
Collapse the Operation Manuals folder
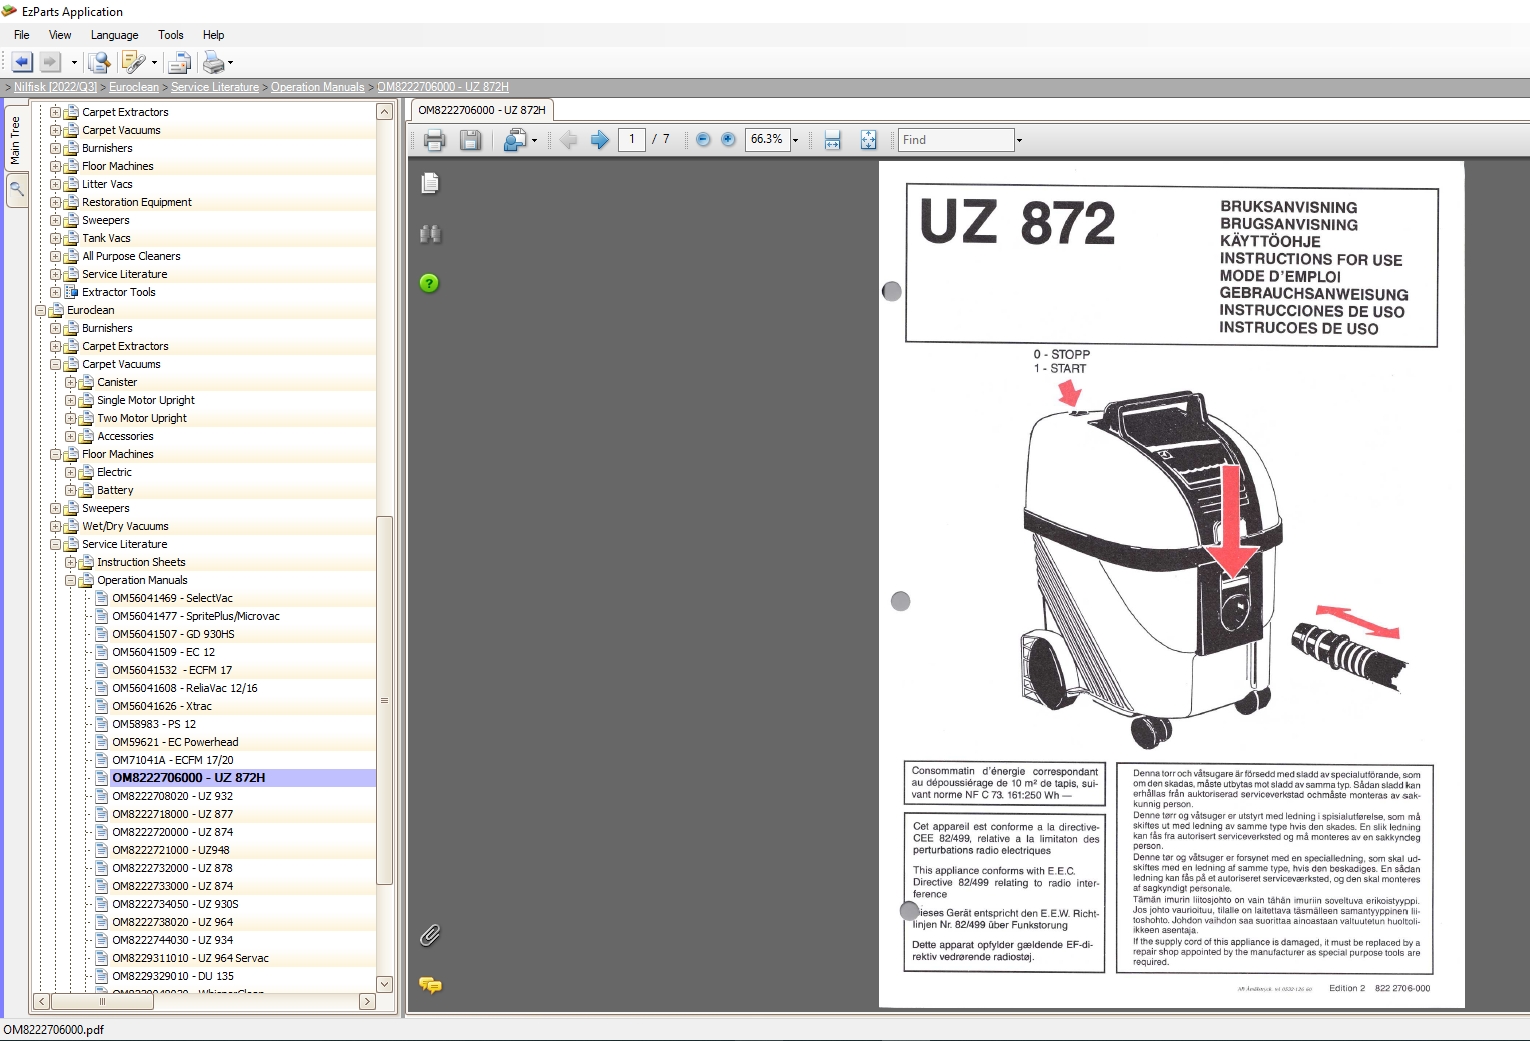68,580
